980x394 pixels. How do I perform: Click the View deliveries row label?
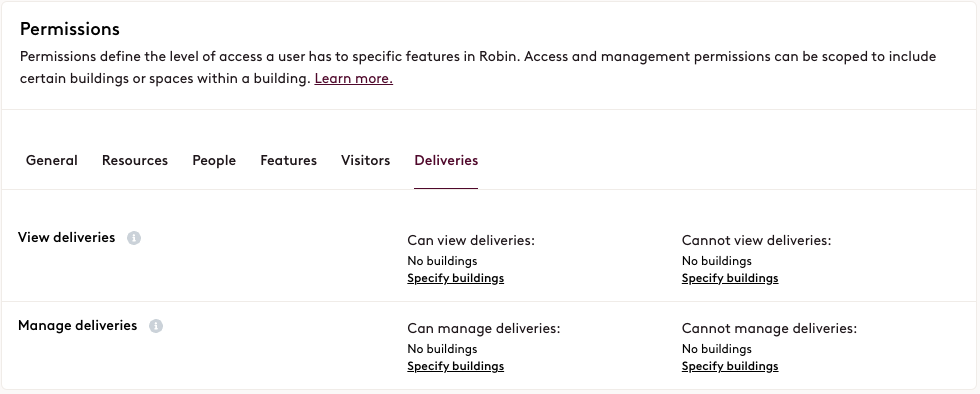67,238
